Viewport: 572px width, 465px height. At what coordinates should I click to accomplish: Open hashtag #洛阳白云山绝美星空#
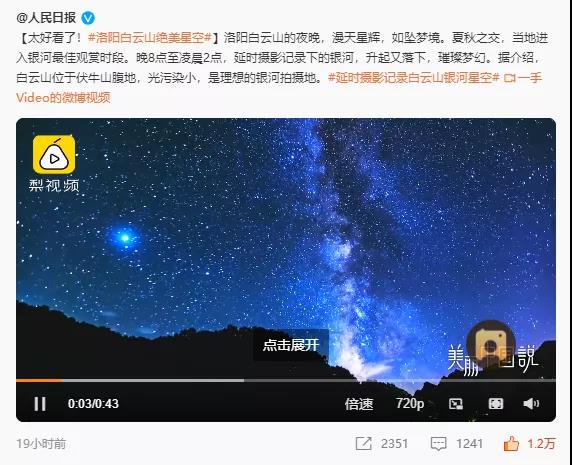(x=150, y=38)
